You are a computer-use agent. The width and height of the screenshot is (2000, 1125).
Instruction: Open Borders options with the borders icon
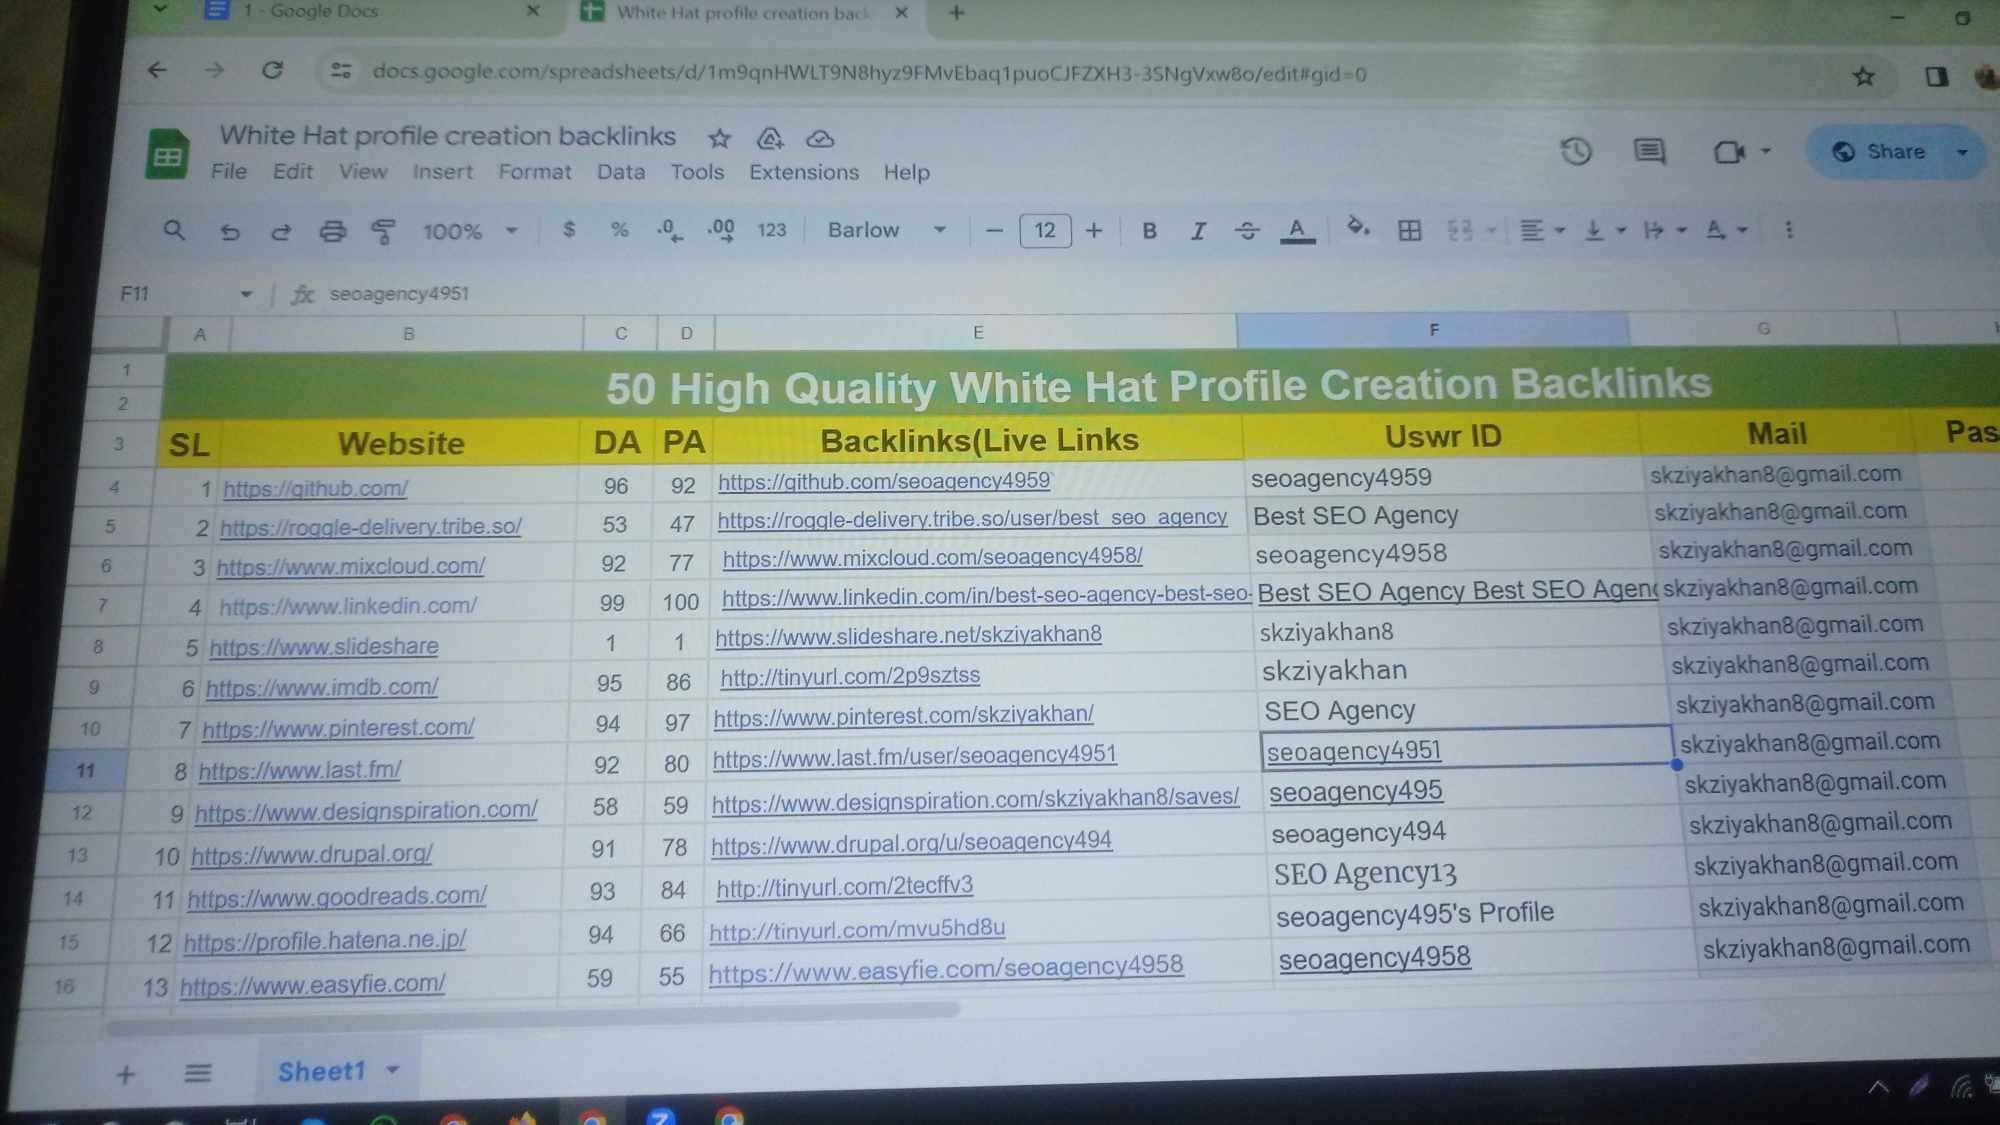pyautogui.click(x=1410, y=230)
